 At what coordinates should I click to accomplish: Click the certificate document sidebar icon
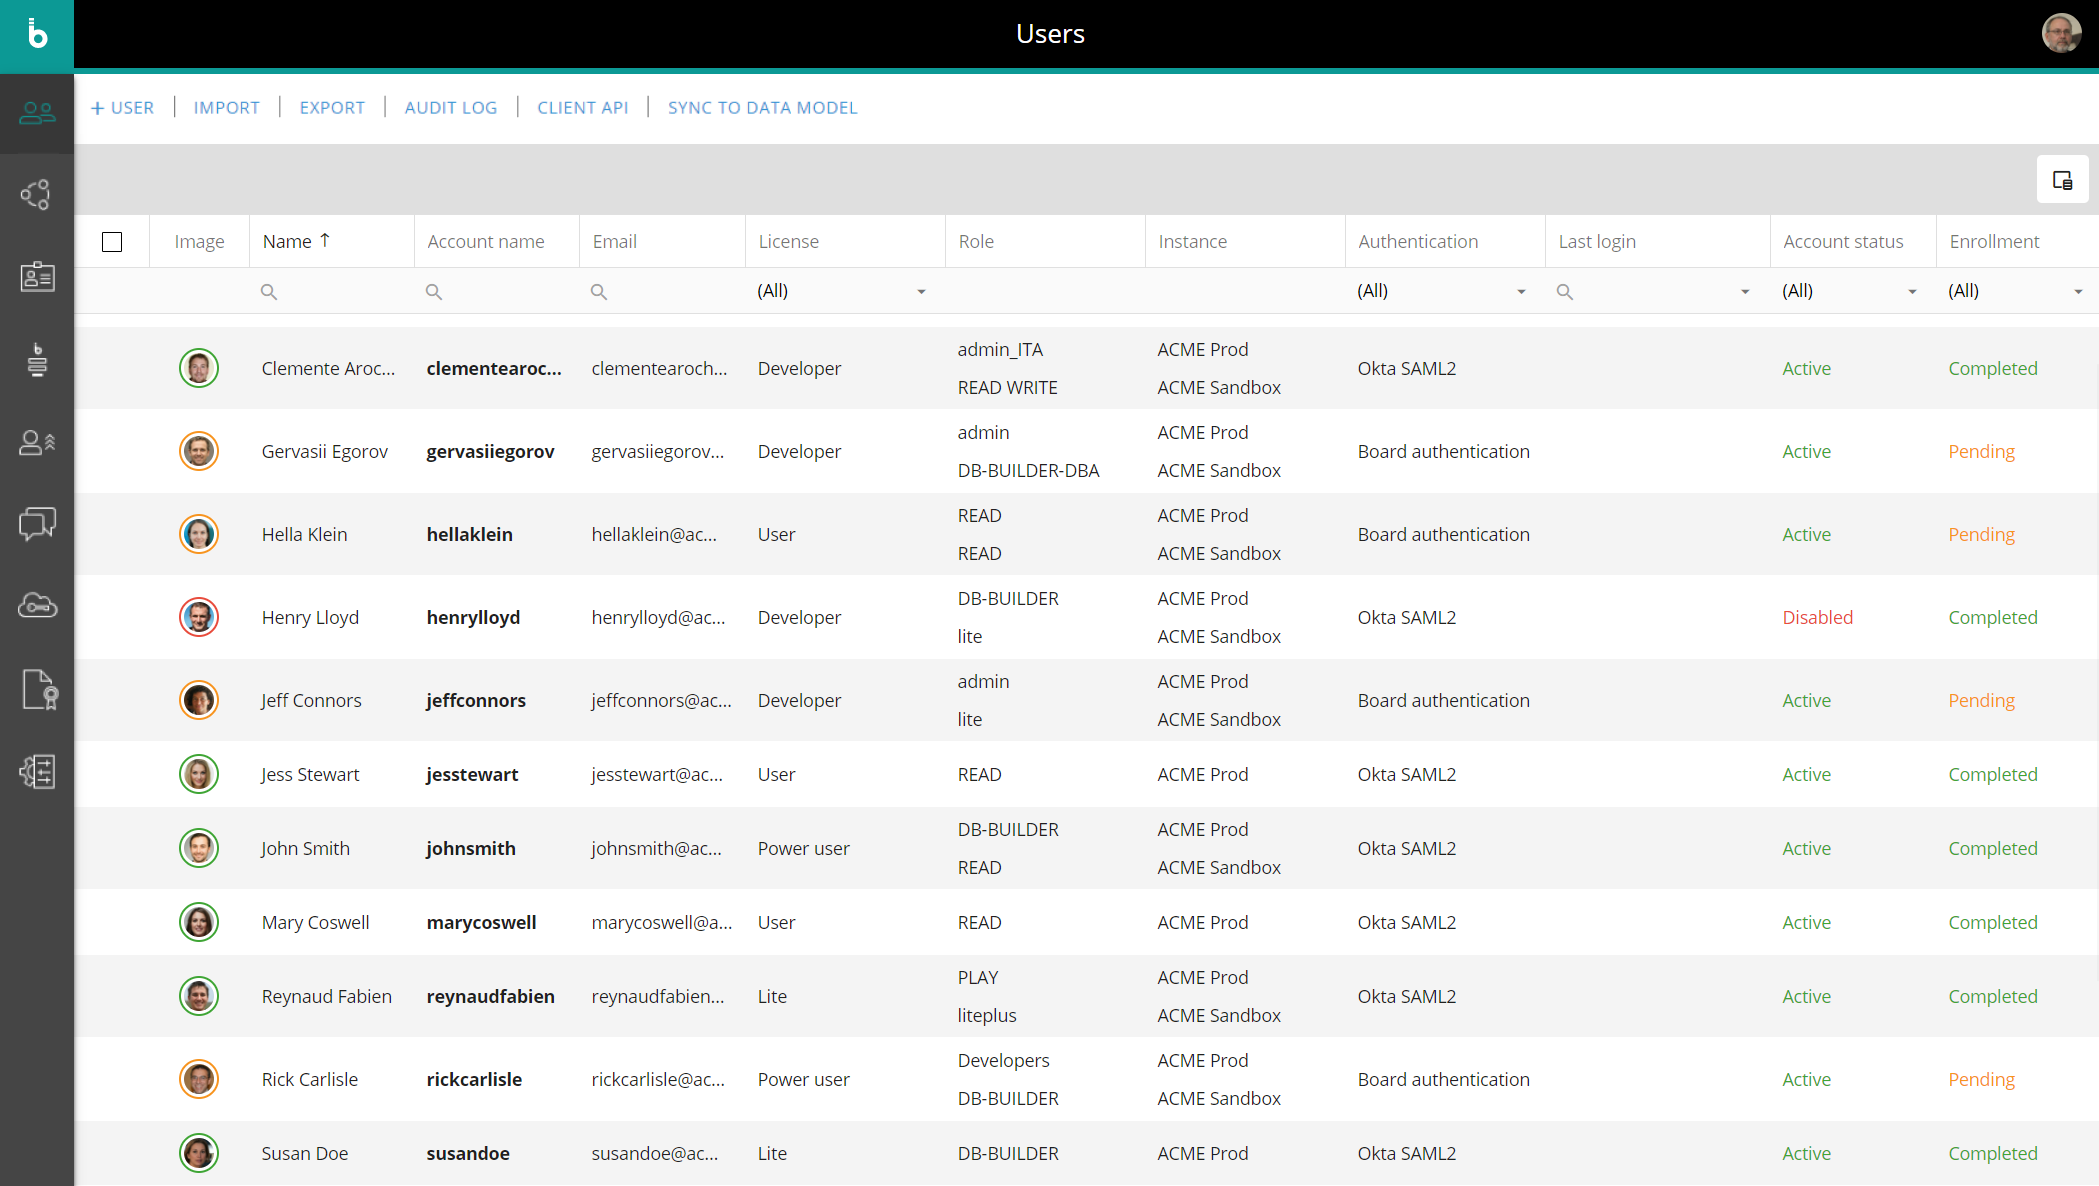(x=39, y=689)
